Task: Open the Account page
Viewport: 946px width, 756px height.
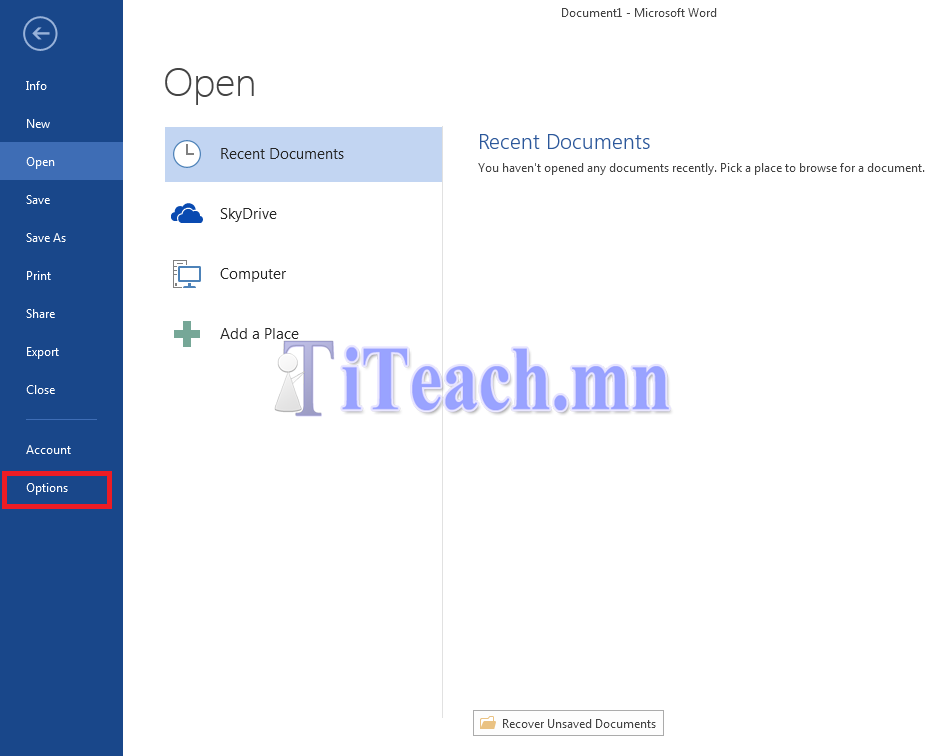Action: 49,450
